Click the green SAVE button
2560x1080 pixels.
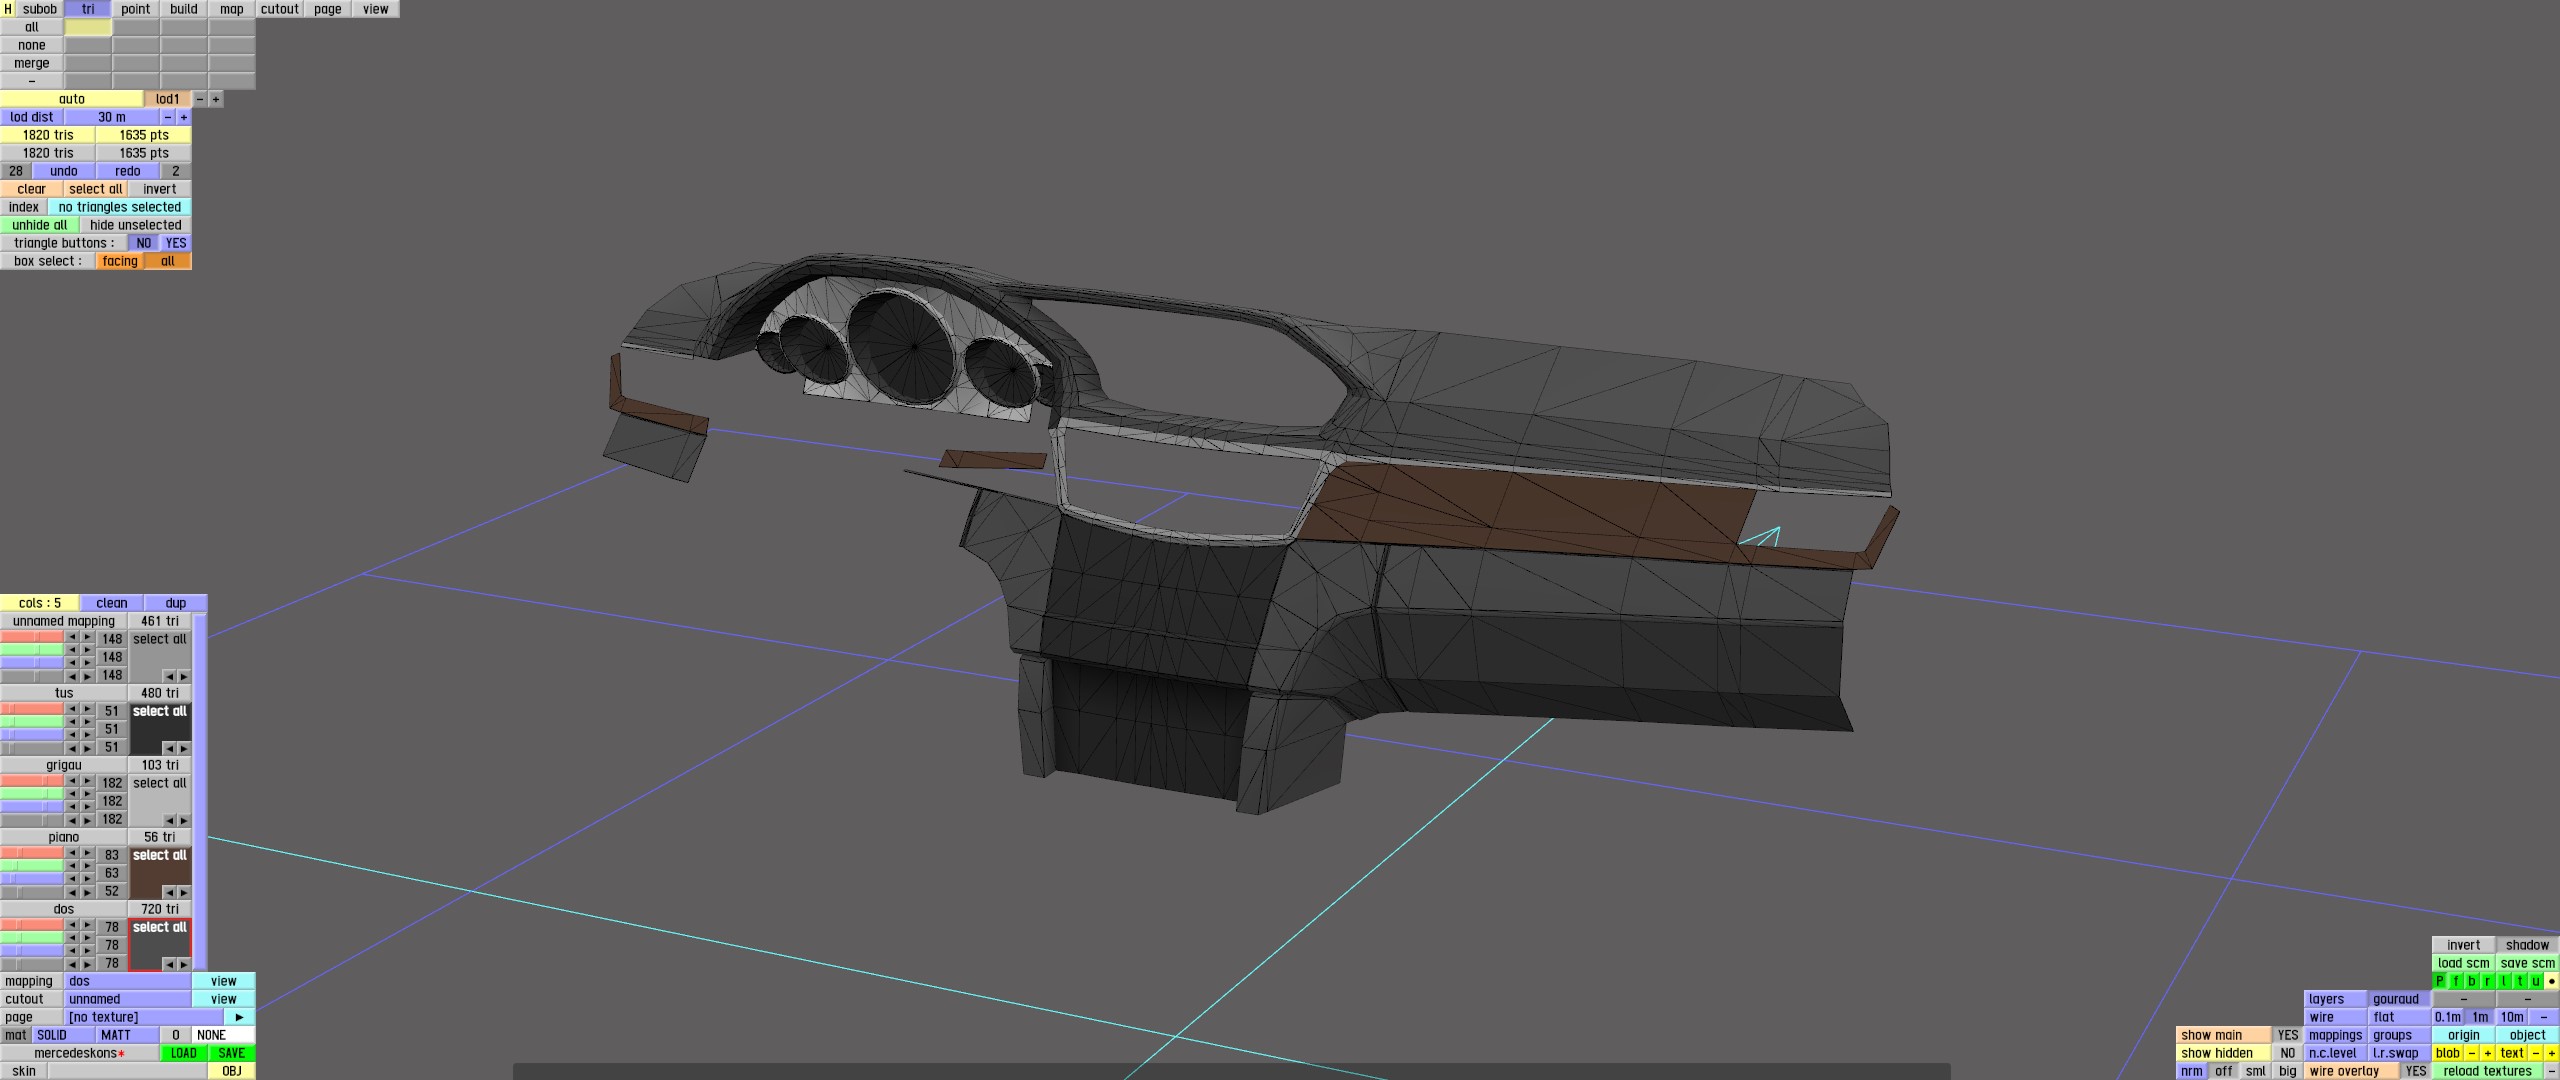point(232,1053)
